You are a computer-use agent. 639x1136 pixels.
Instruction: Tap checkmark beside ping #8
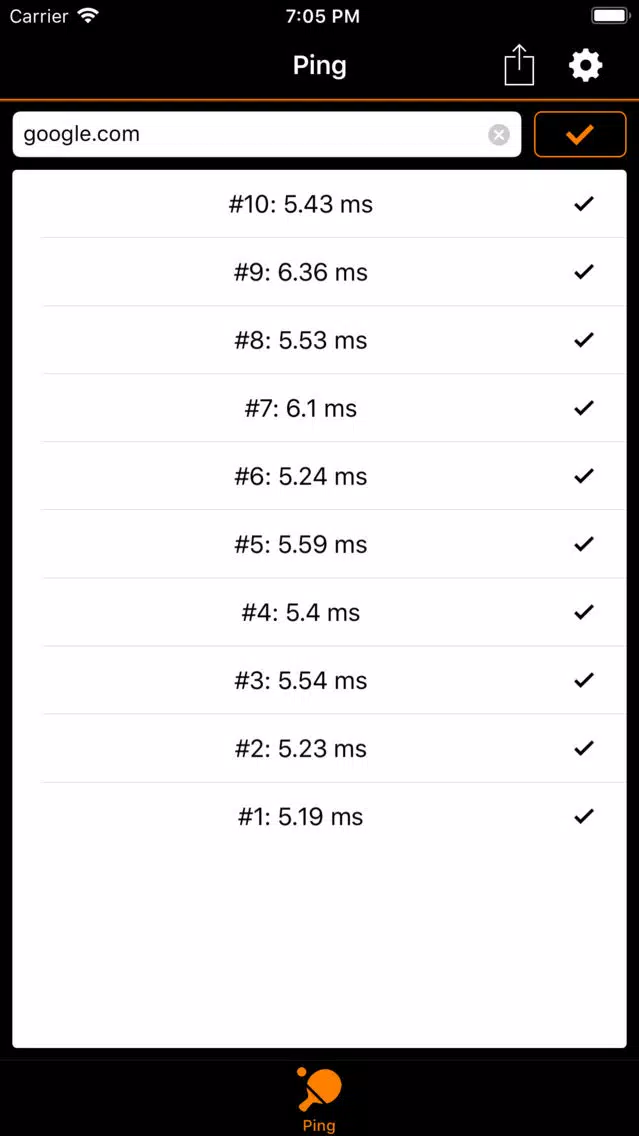[x=583, y=340]
